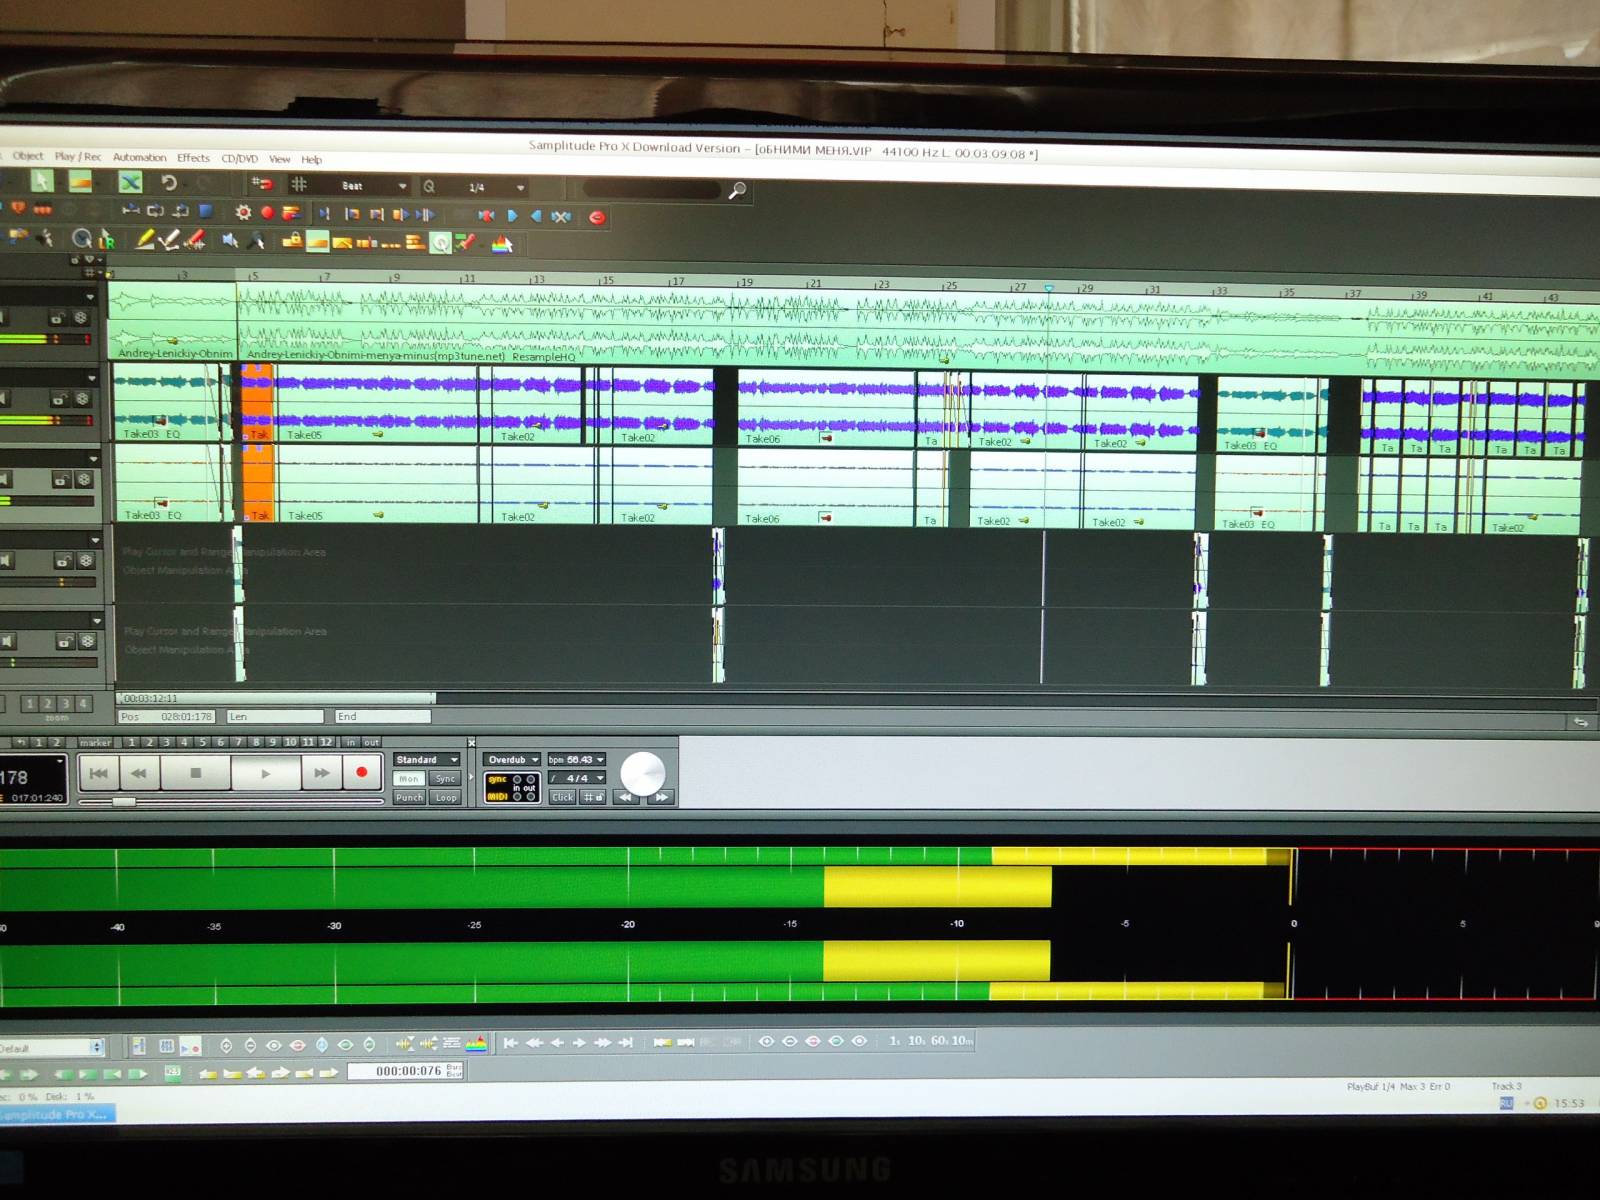
Task: Select the yellow pencil draw tool
Action: pos(146,239)
